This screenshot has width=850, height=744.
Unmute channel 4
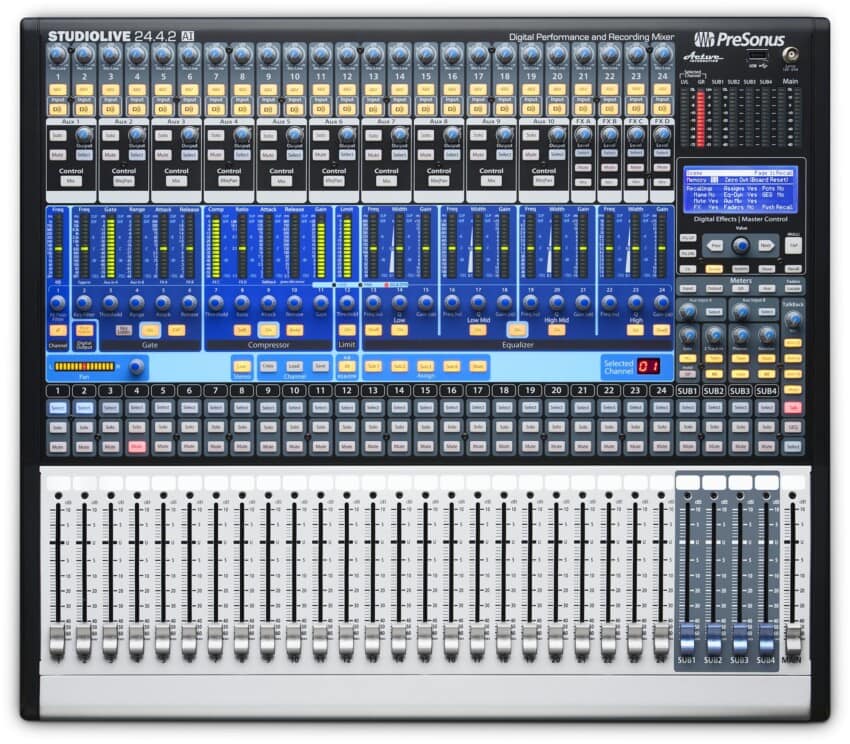click(135, 444)
